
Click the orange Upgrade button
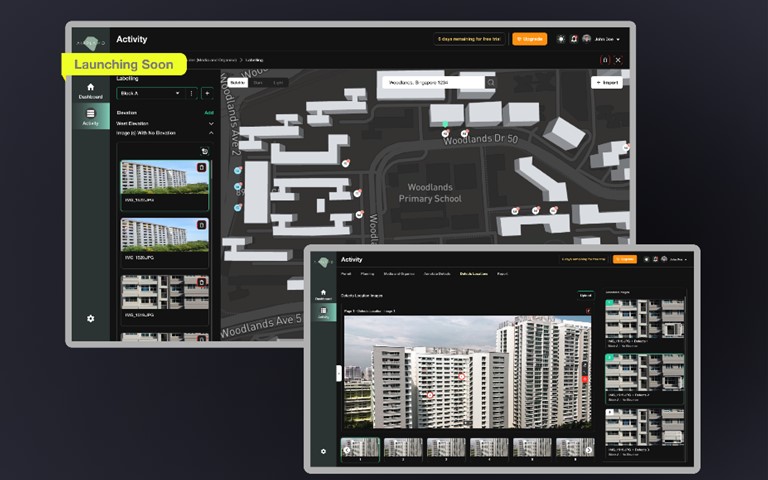coord(529,39)
